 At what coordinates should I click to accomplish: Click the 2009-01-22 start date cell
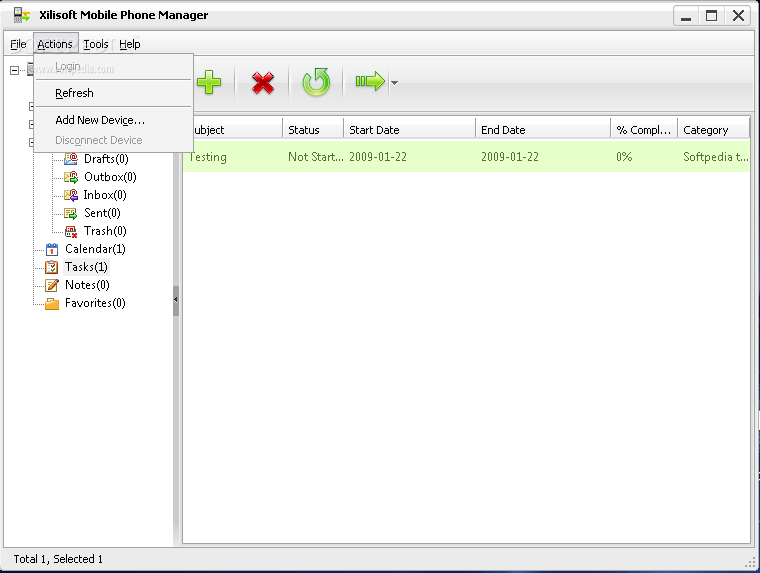(x=378, y=157)
